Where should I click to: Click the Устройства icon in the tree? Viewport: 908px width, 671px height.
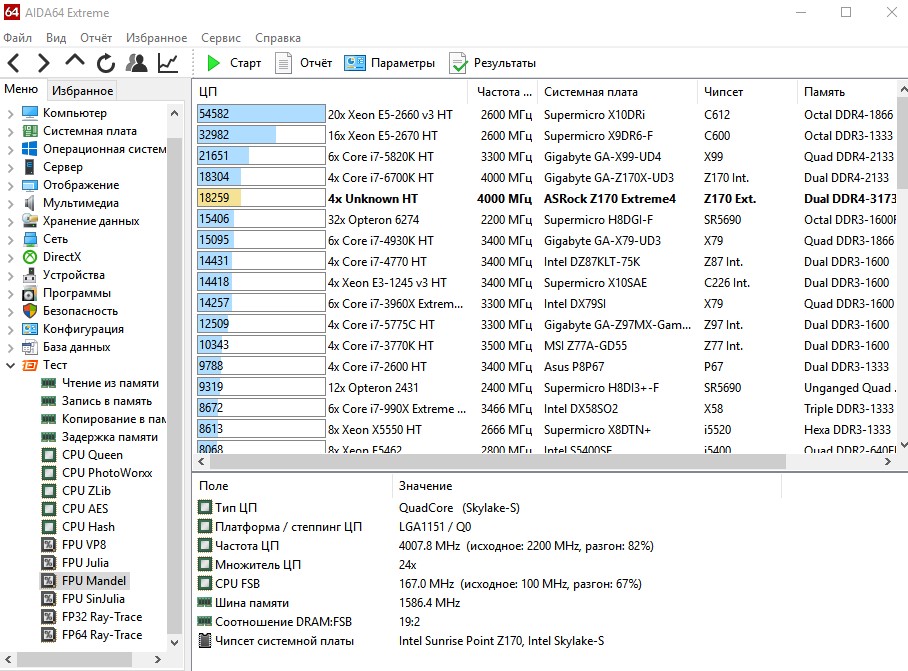(30, 275)
